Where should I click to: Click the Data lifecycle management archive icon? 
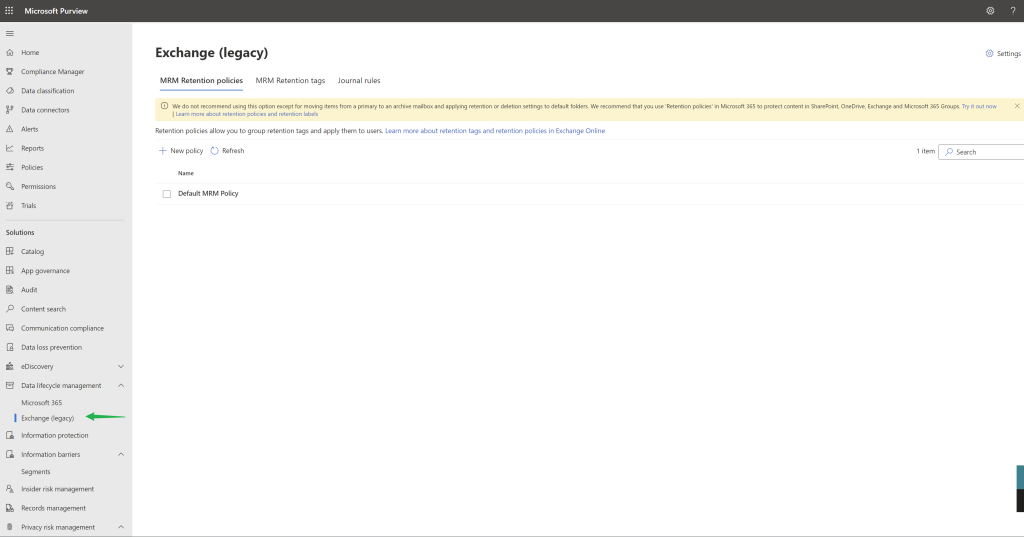[x=10, y=385]
